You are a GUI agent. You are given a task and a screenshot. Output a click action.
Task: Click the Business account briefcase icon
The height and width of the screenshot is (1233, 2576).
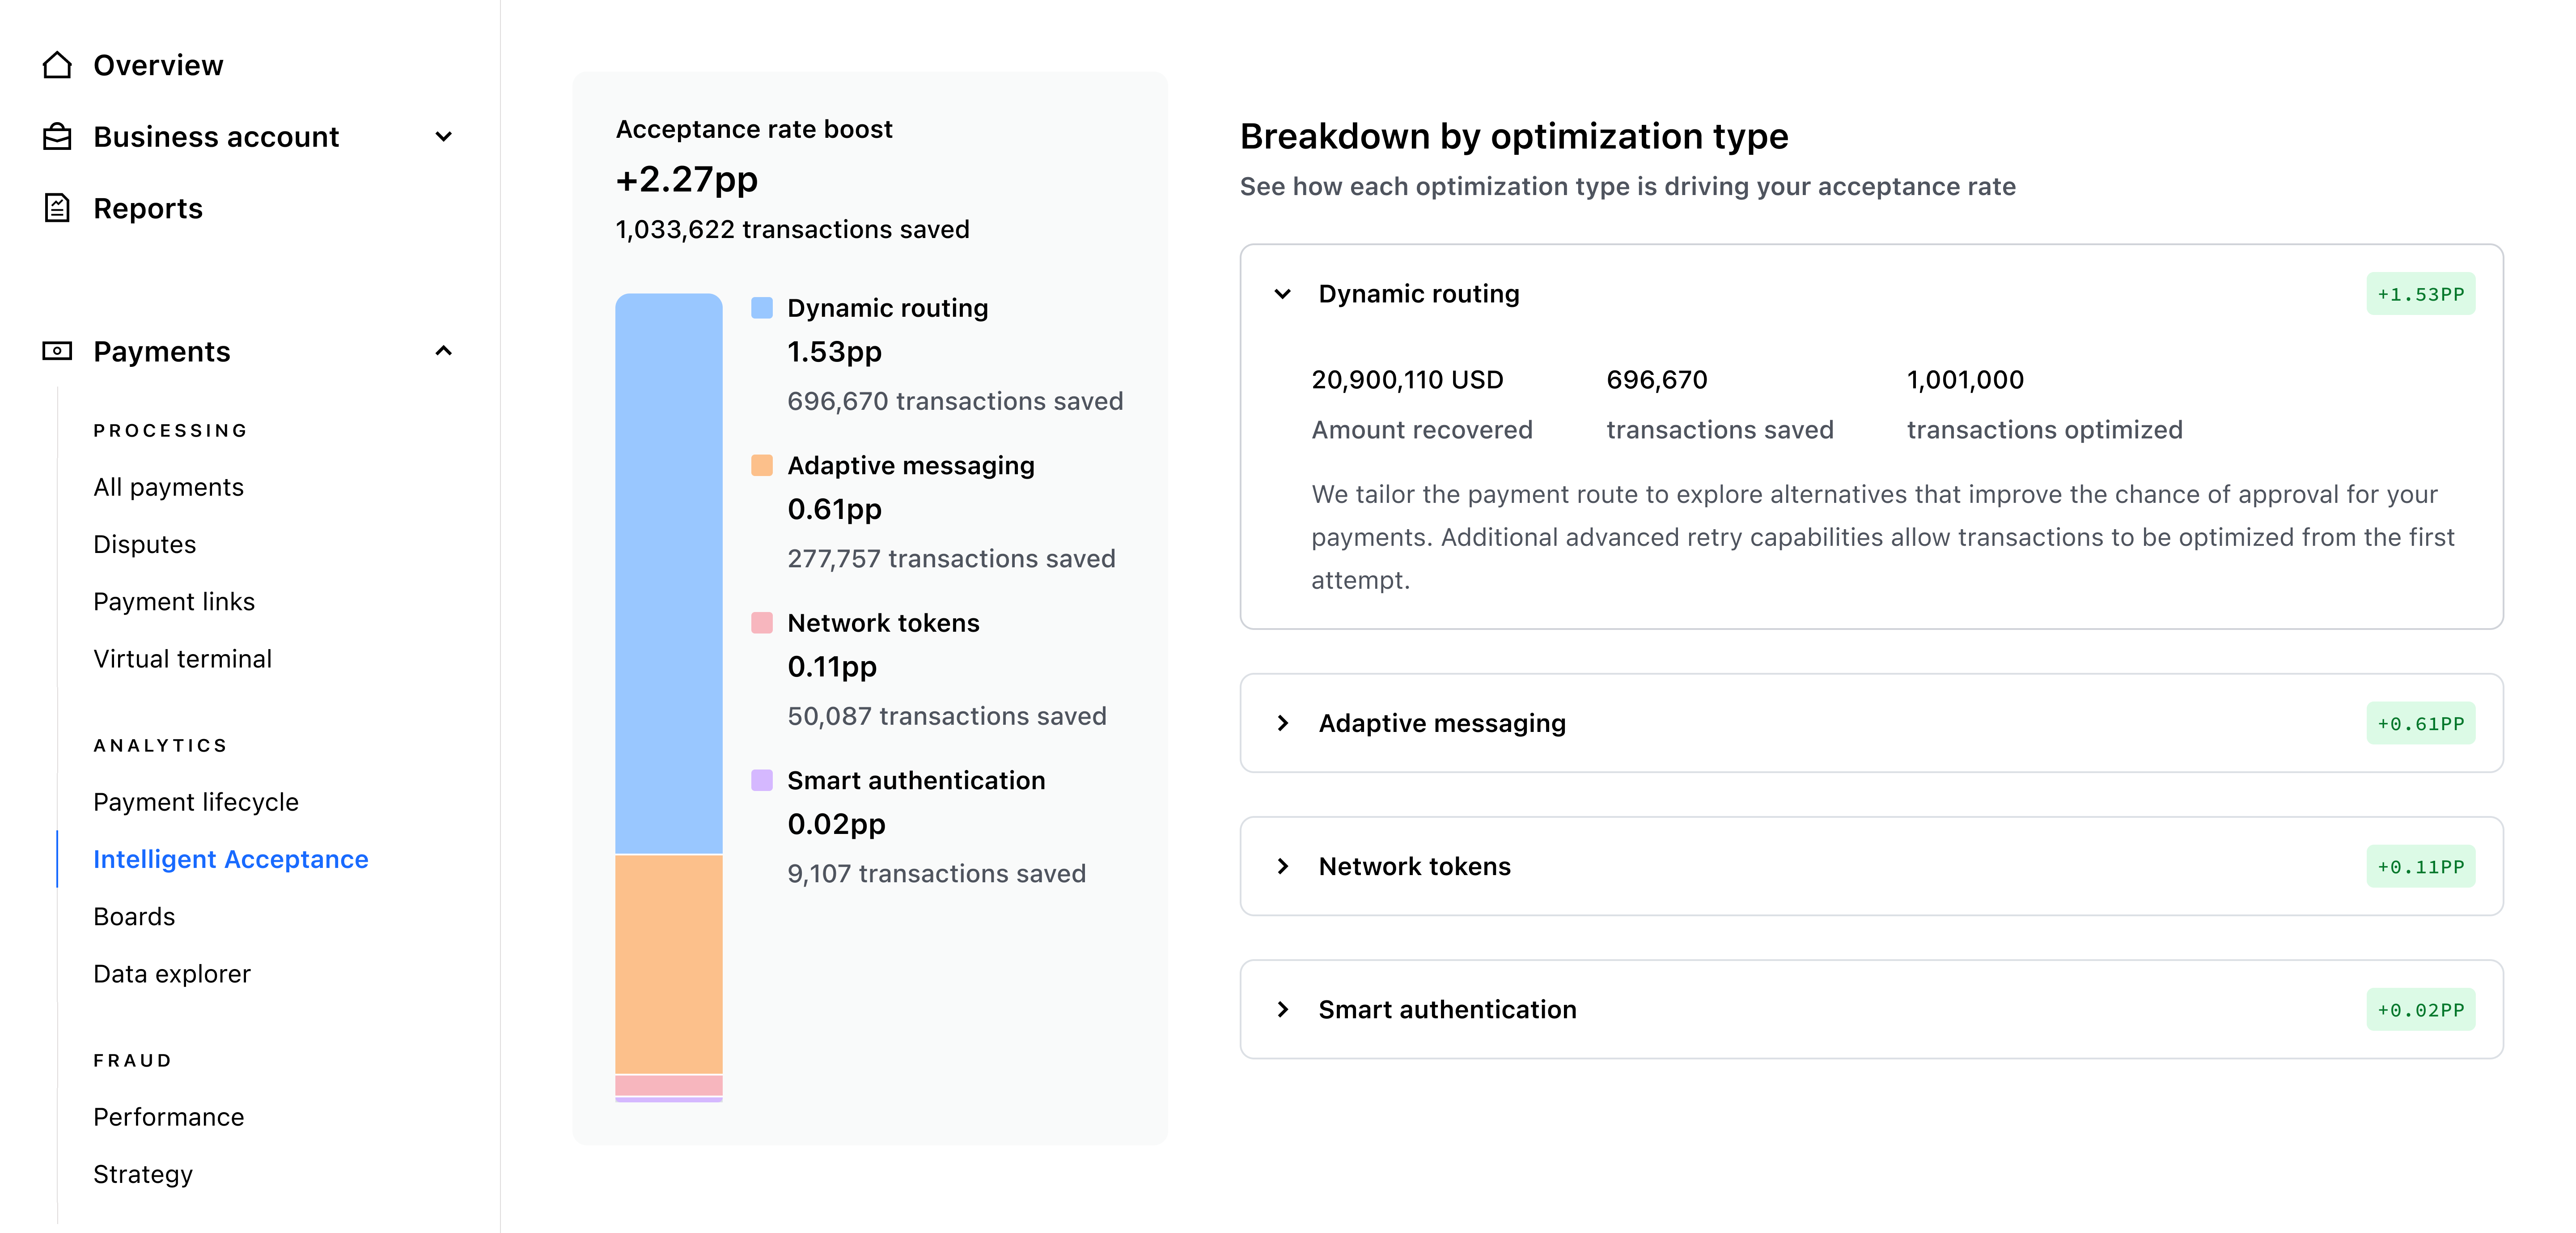(57, 137)
